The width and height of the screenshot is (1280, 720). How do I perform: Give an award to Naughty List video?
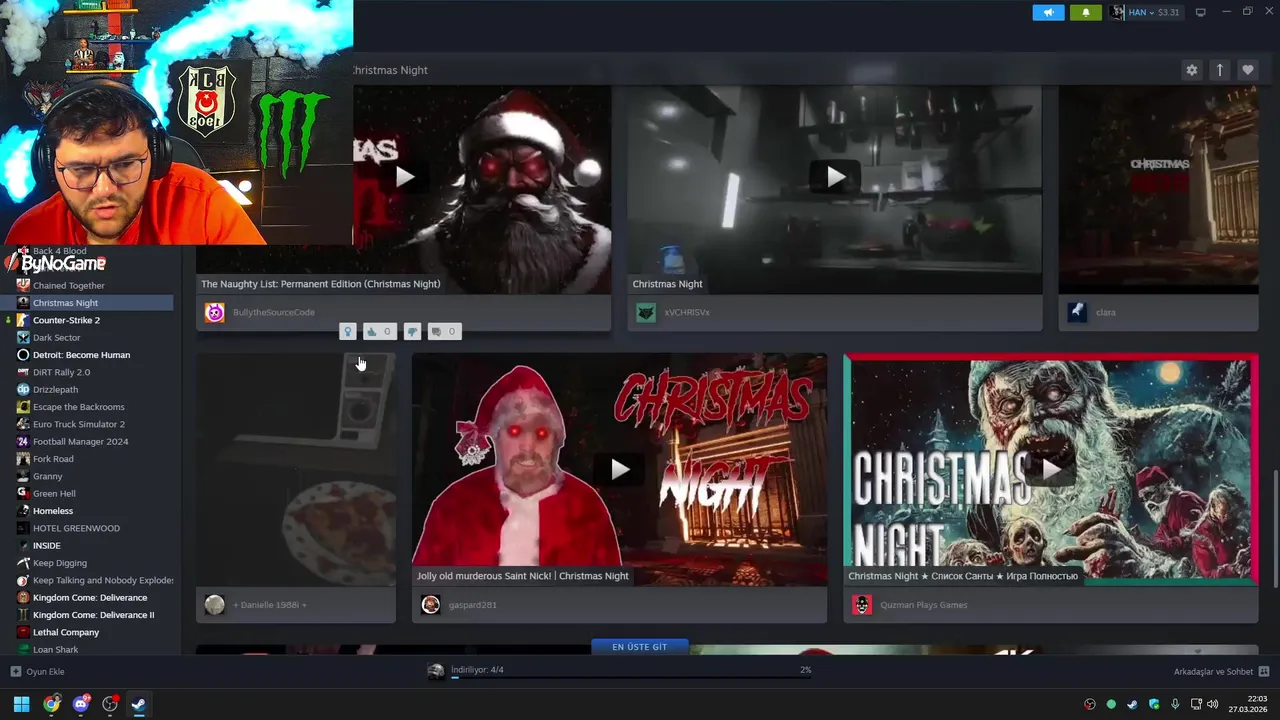click(x=348, y=332)
